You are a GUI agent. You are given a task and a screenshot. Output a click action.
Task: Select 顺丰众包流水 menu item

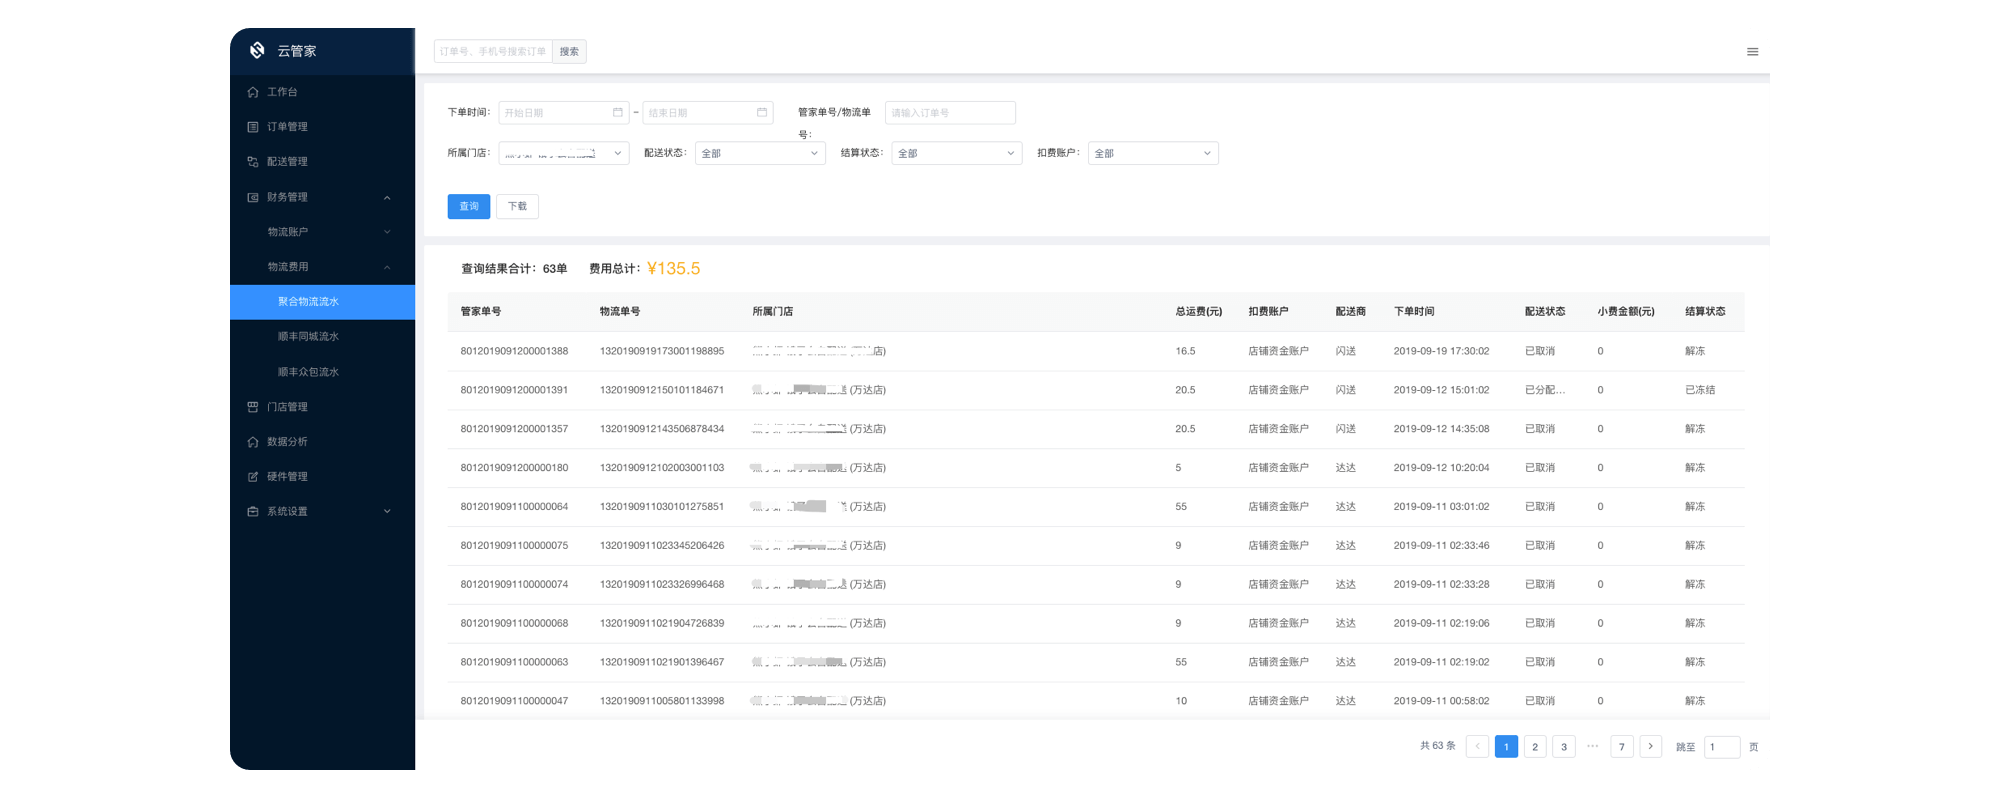[308, 372]
